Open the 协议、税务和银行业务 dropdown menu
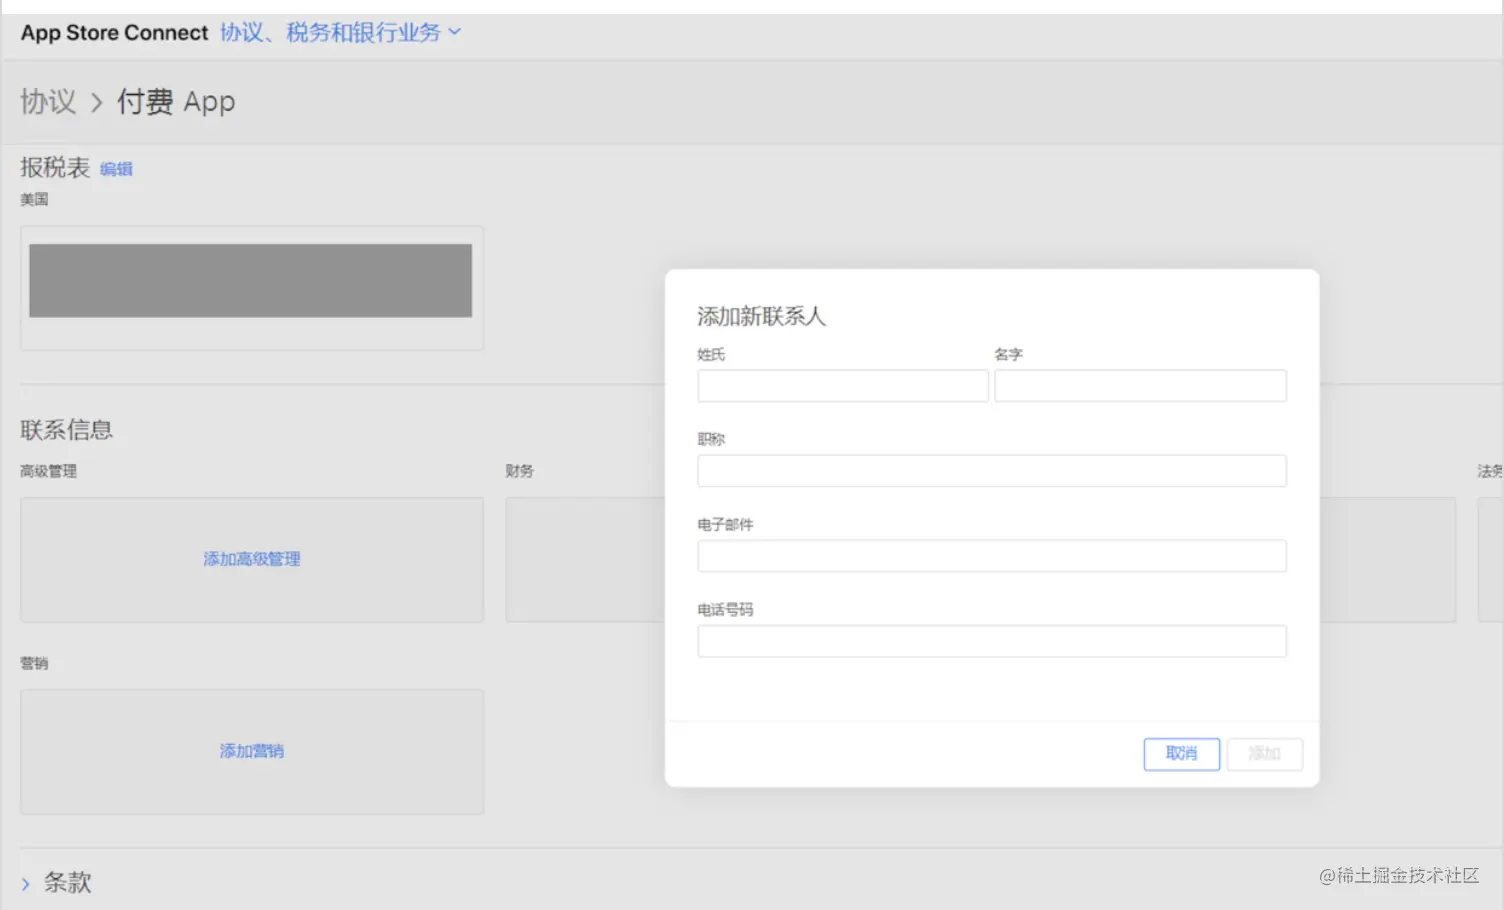The image size is (1504, 910). 340,32
